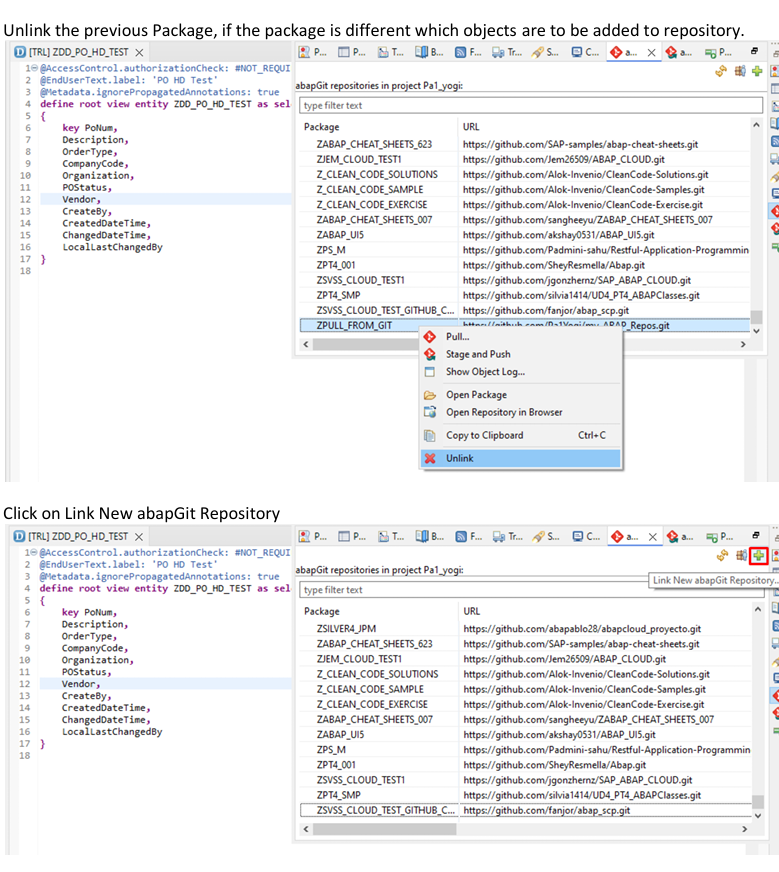
Task: Open the Console tab (C...) in lower screenshot
Action: [587, 537]
